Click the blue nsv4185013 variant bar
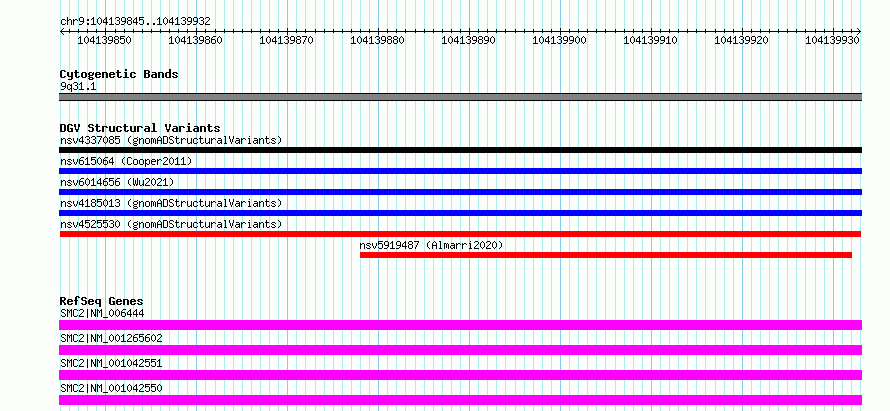890x411 pixels. [460, 213]
